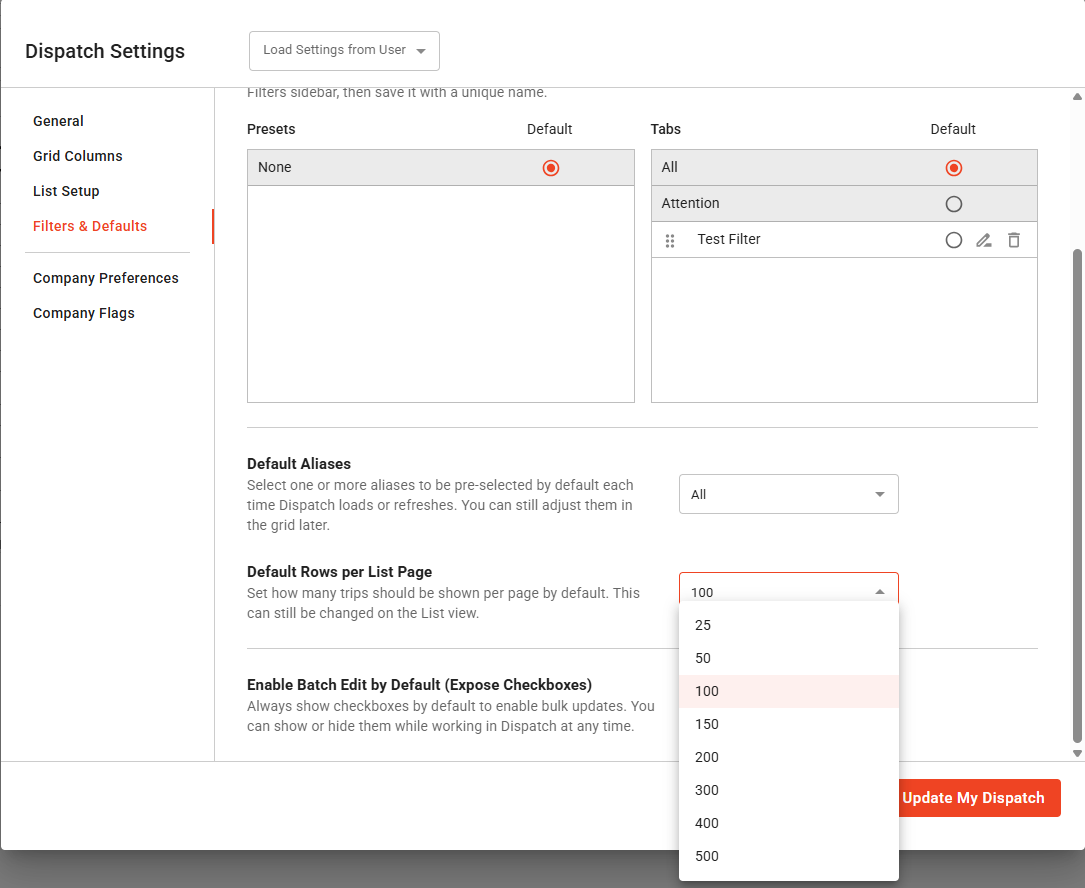Open Load Settings from User dropdown
The width and height of the screenshot is (1085, 888).
(344, 51)
